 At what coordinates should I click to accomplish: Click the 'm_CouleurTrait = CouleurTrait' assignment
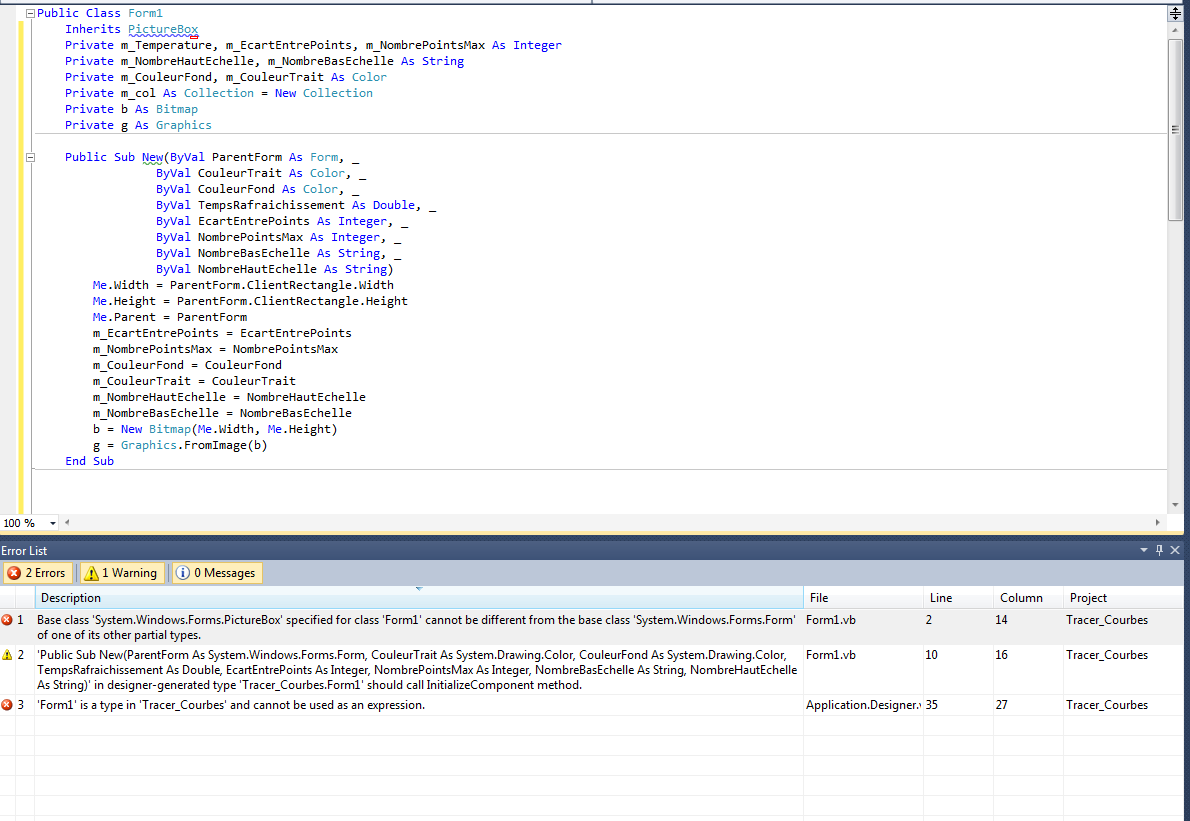point(194,381)
